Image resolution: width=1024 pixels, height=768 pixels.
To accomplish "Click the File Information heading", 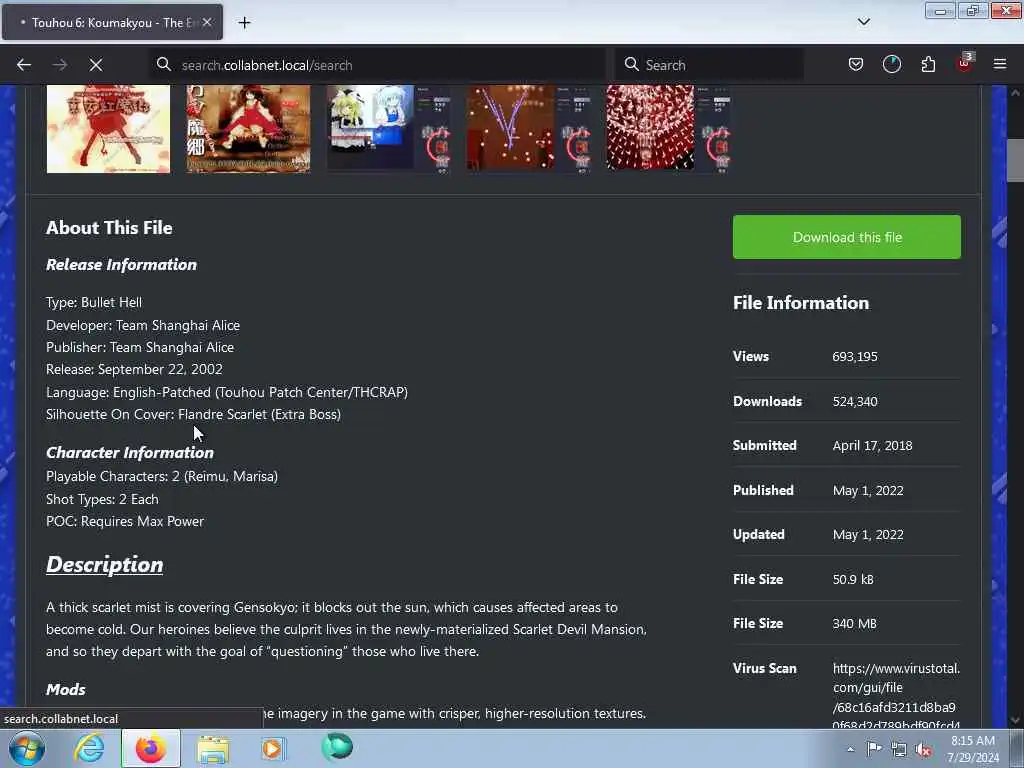I will click(801, 303).
